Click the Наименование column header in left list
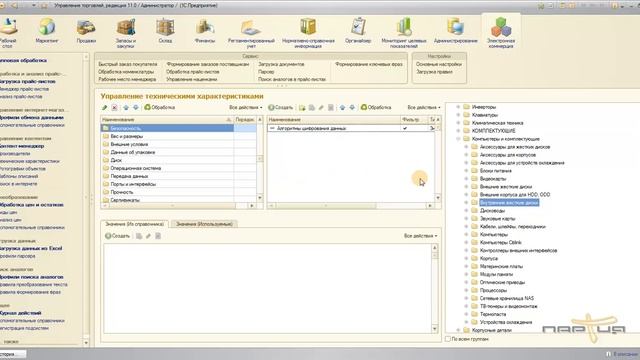This screenshot has width=640, height=360. [x=167, y=120]
